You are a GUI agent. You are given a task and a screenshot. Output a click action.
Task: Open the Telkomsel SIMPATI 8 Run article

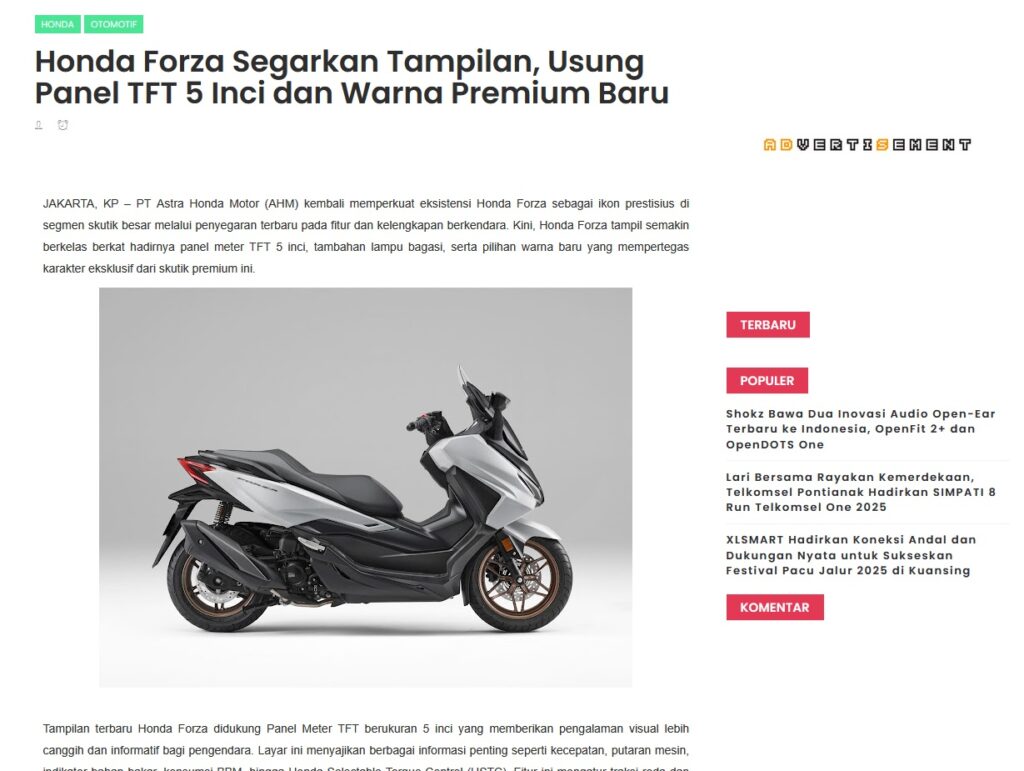point(860,492)
